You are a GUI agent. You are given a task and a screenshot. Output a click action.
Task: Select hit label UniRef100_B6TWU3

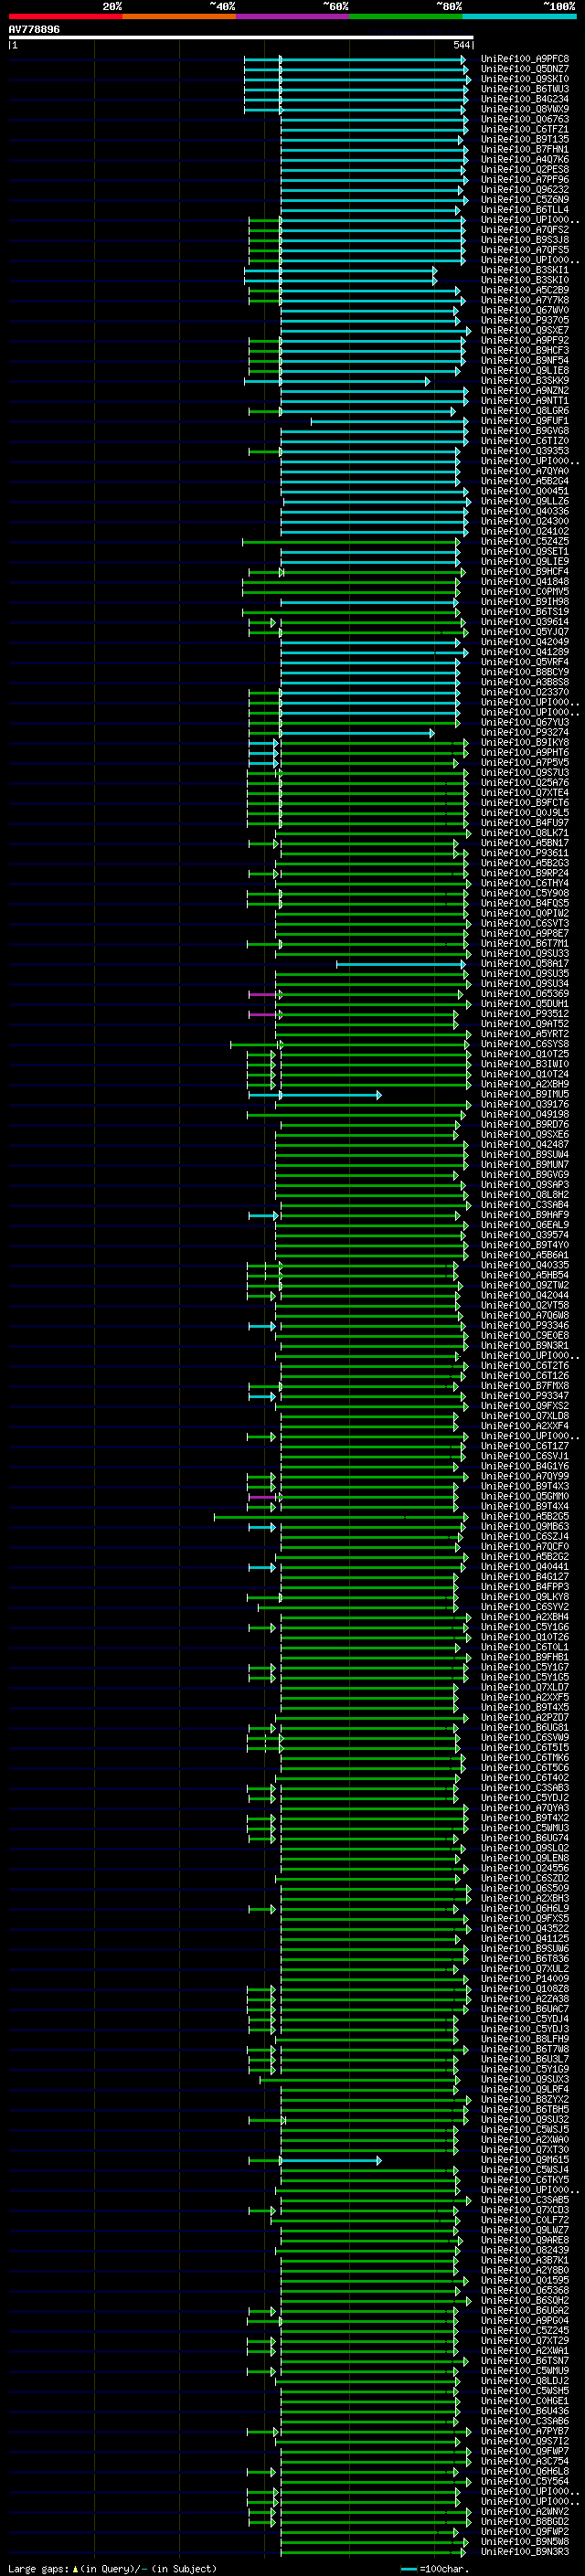coord(525,89)
